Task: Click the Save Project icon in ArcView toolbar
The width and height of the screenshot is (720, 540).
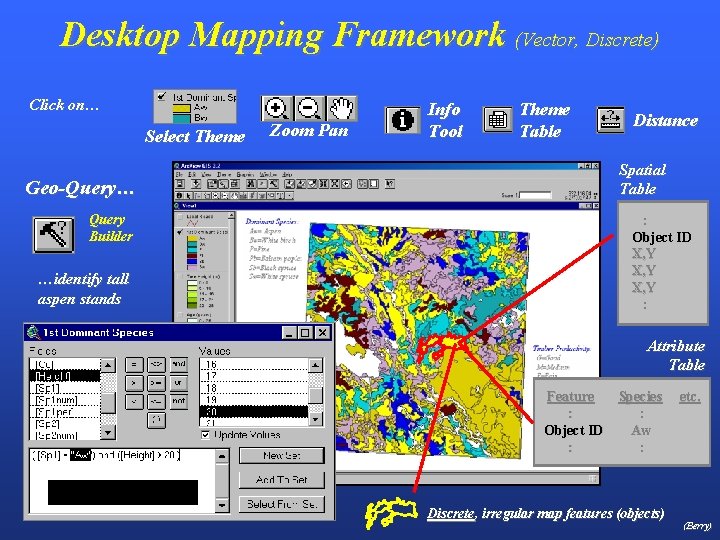Action: (x=180, y=184)
